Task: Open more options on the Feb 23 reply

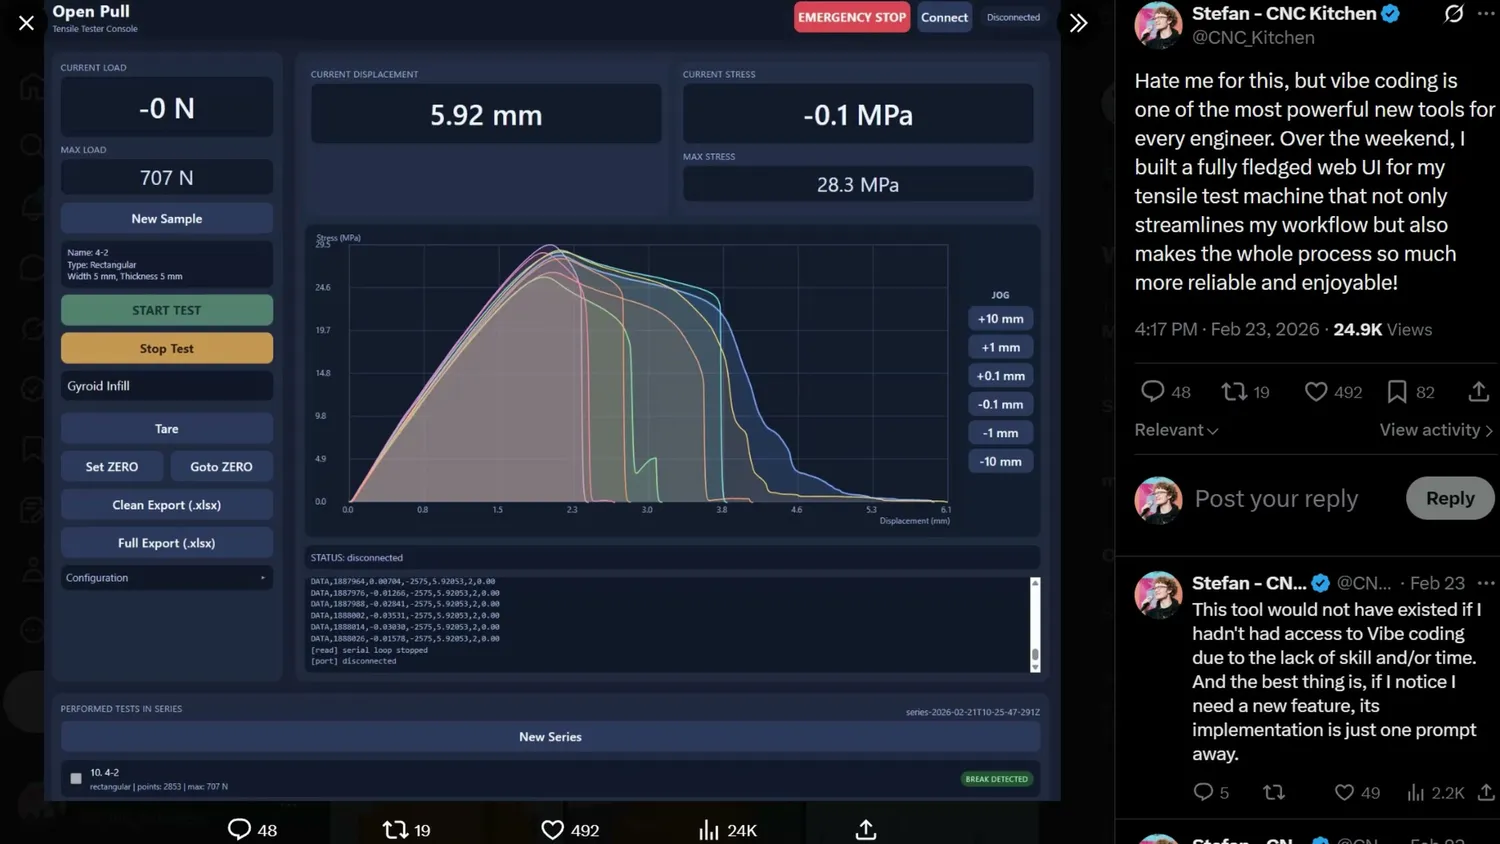Action: tap(1486, 583)
